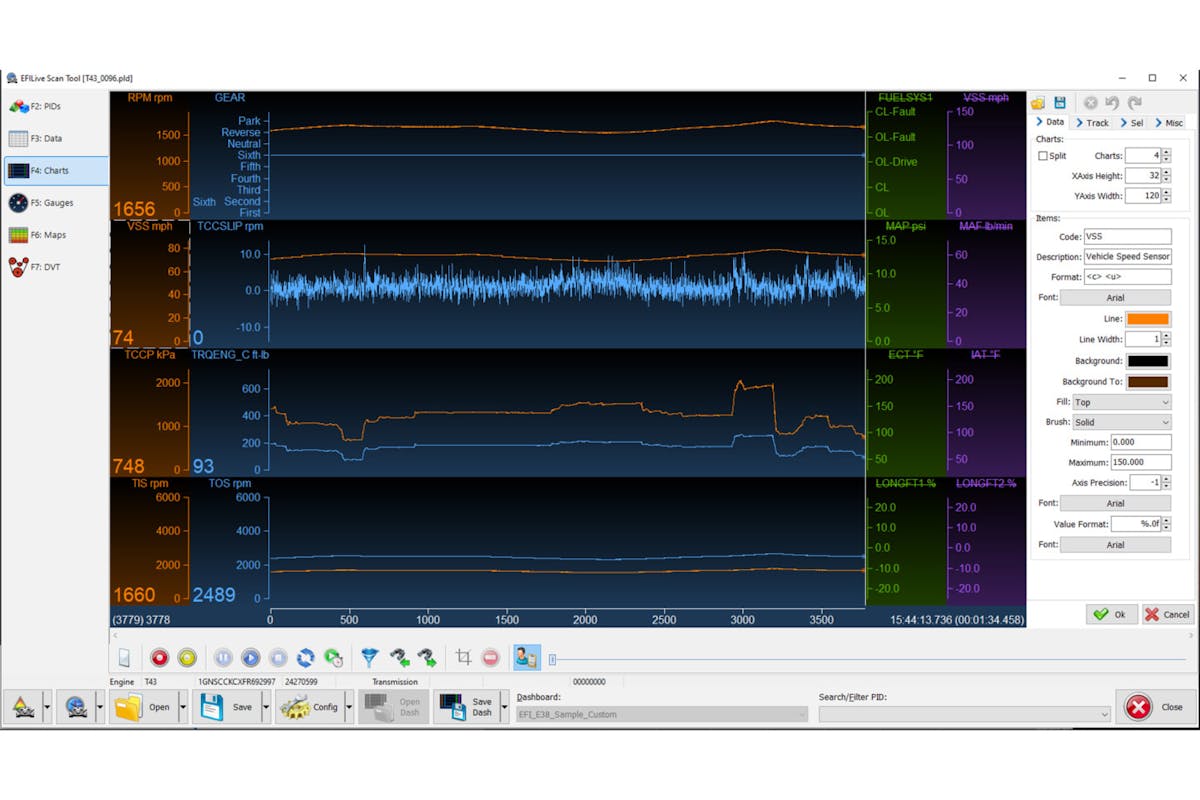Image resolution: width=1200 pixels, height=800 pixels.
Task: Click the Save Dash button
Action: point(467,707)
